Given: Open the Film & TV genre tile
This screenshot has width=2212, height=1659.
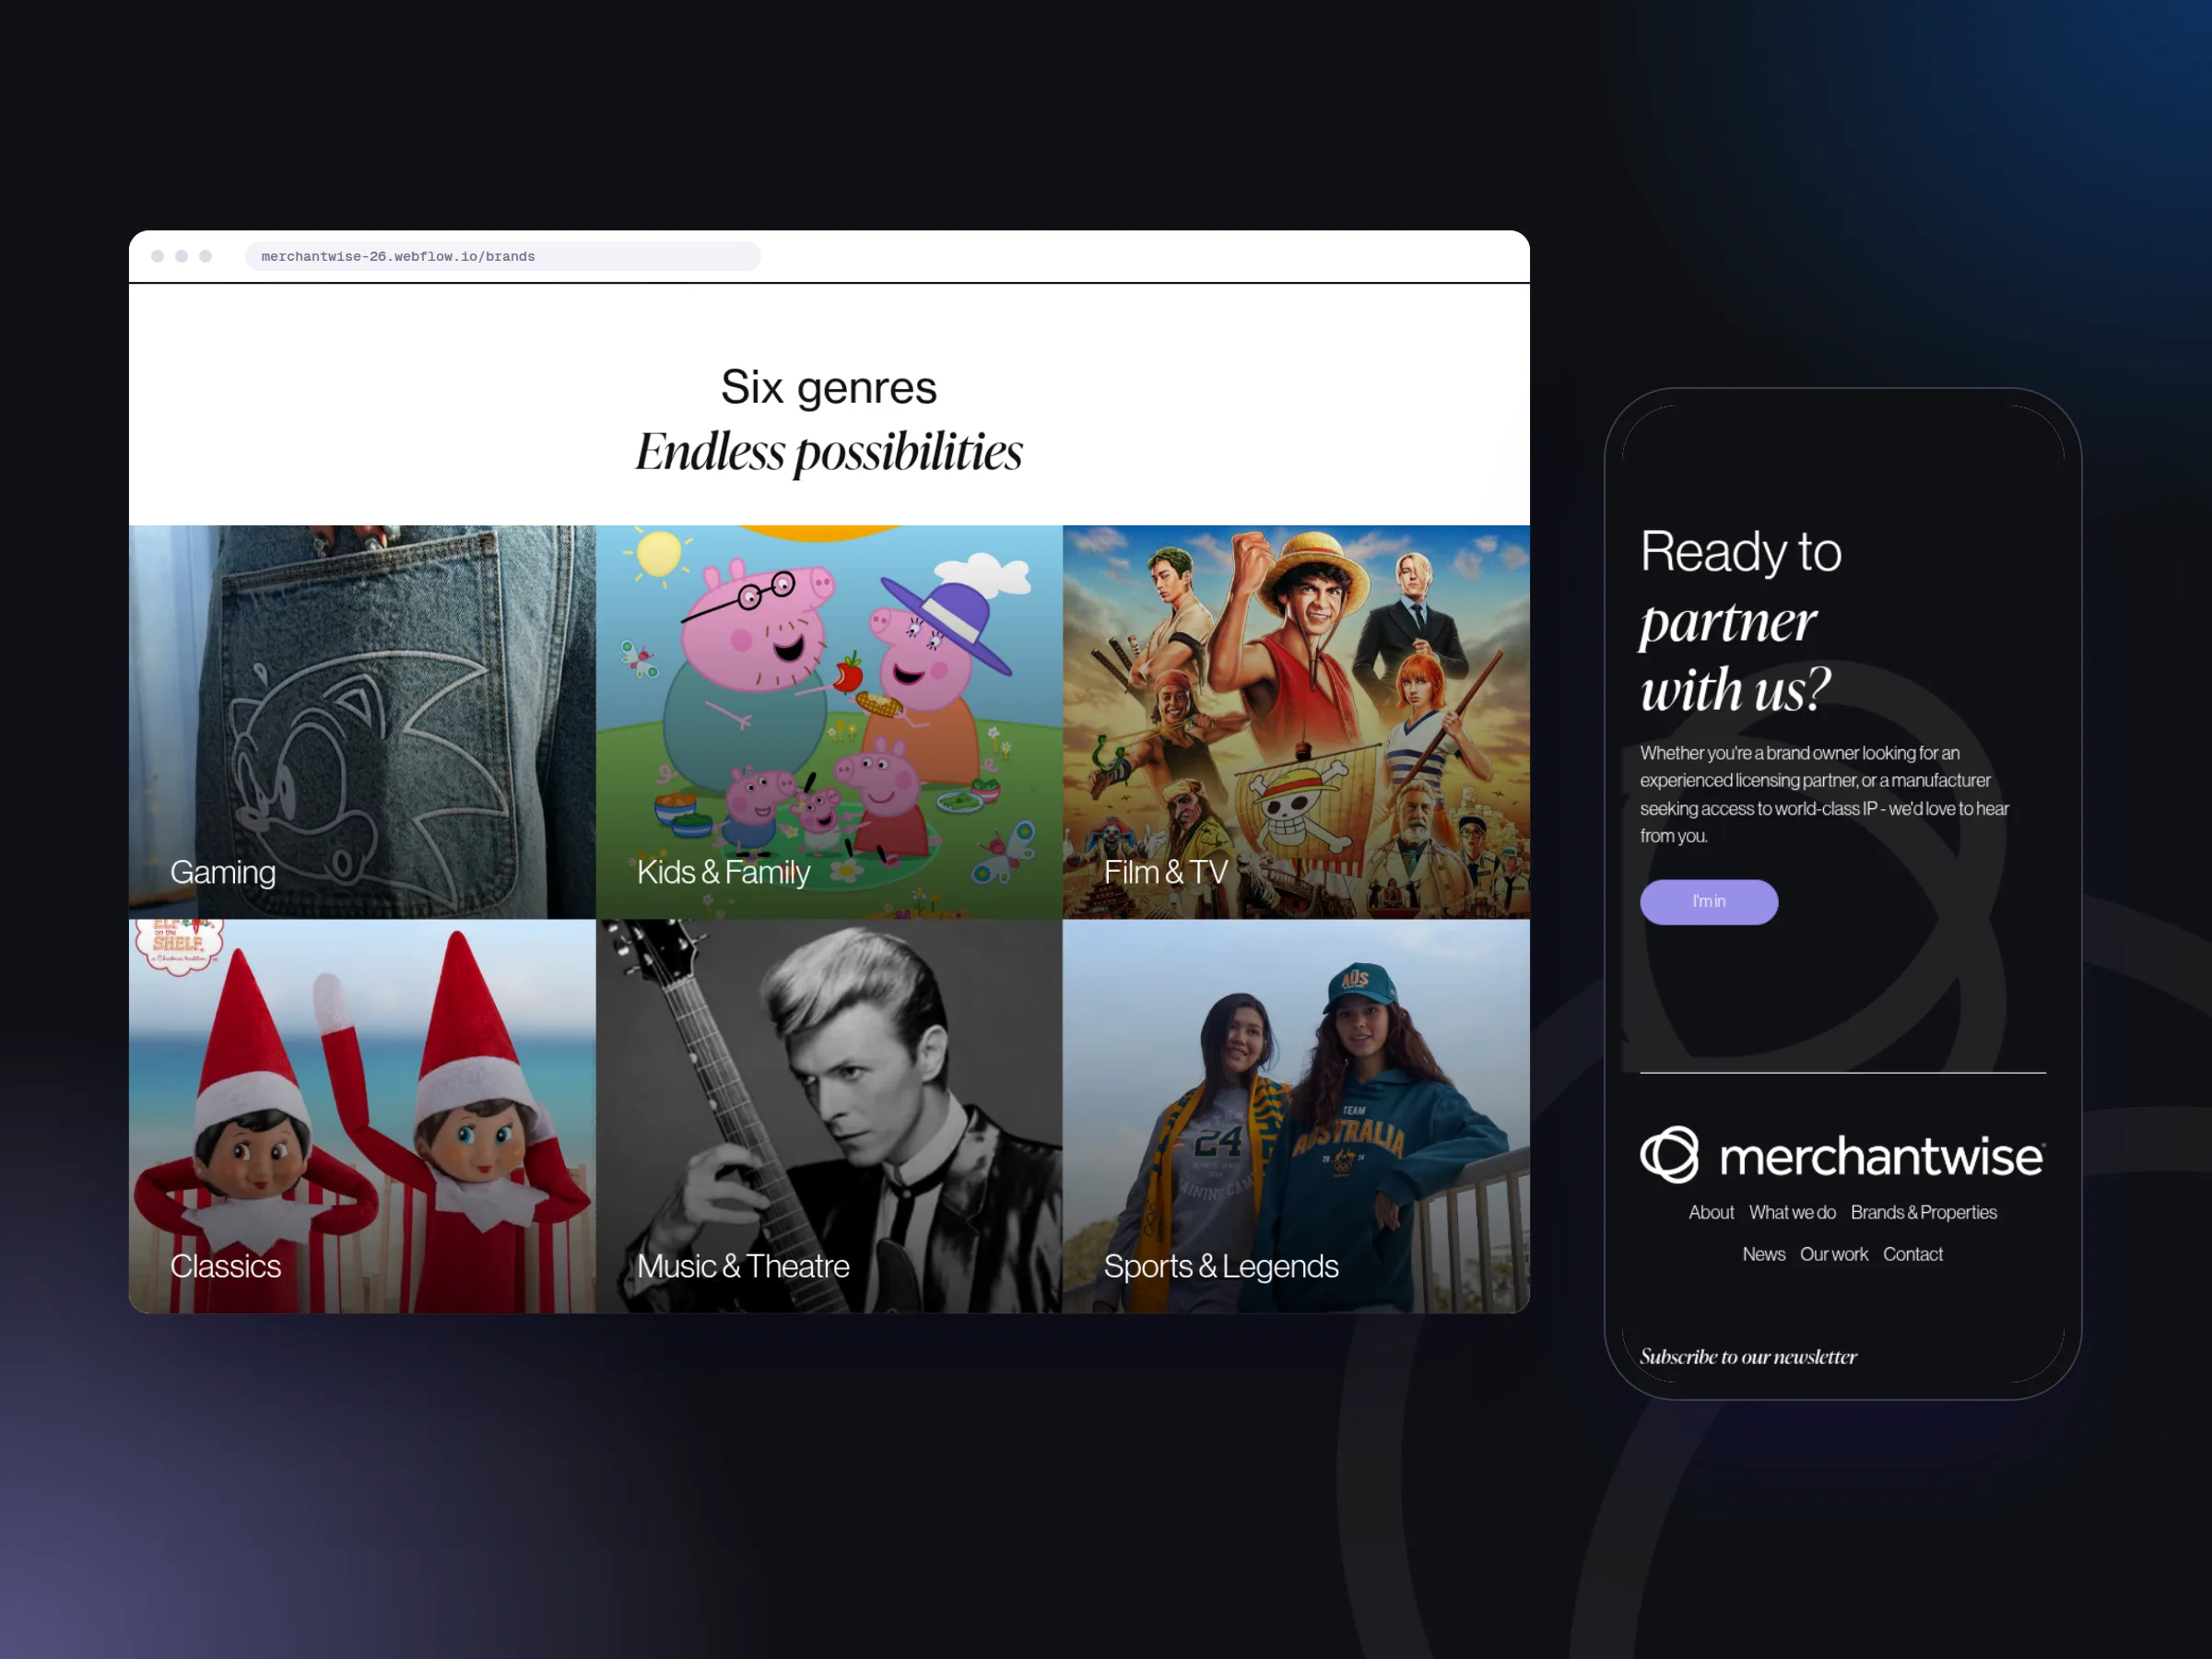Looking at the screenshot, I should coord(1296,722).
